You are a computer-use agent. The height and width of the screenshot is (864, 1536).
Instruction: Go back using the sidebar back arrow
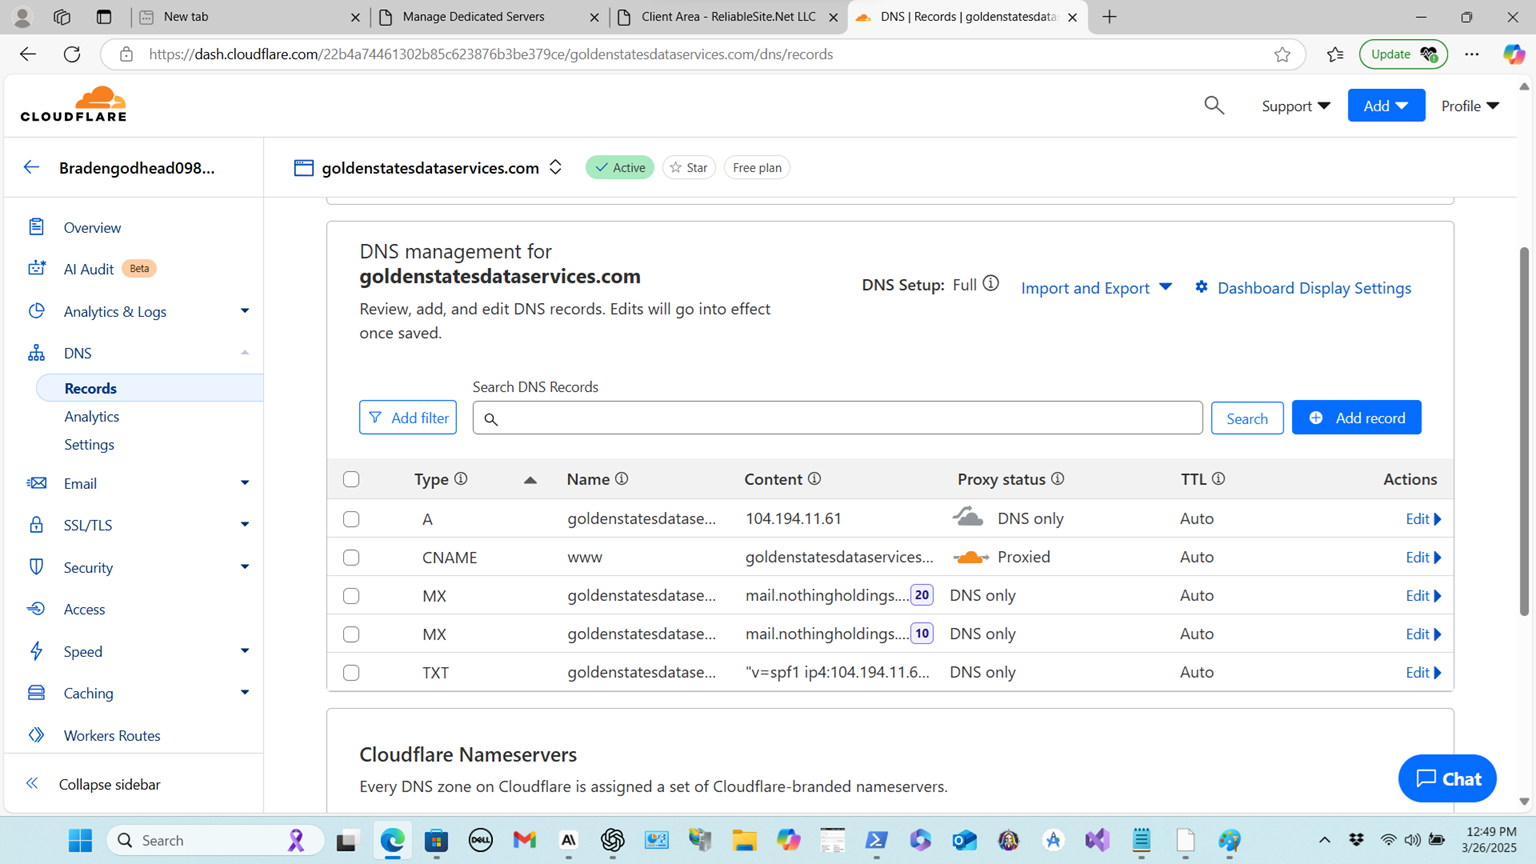point(32,167)
